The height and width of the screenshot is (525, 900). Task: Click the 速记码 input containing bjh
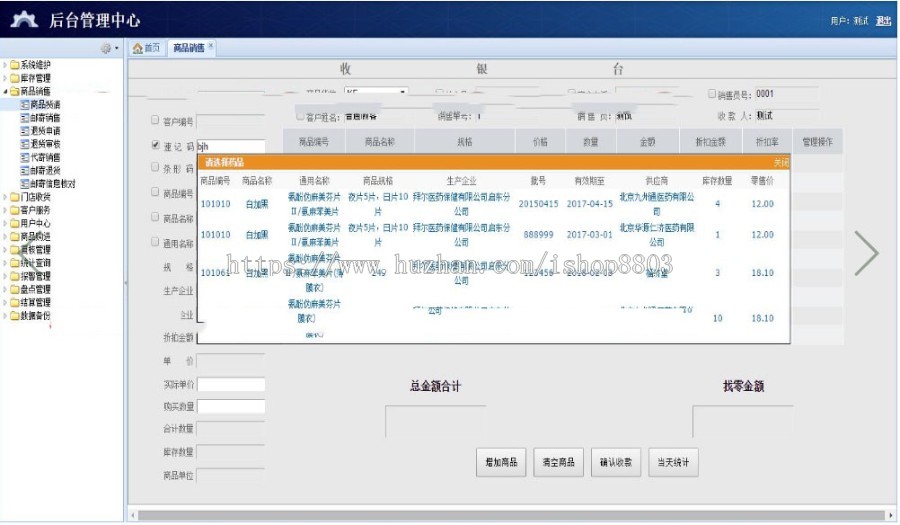pos(231,146)
